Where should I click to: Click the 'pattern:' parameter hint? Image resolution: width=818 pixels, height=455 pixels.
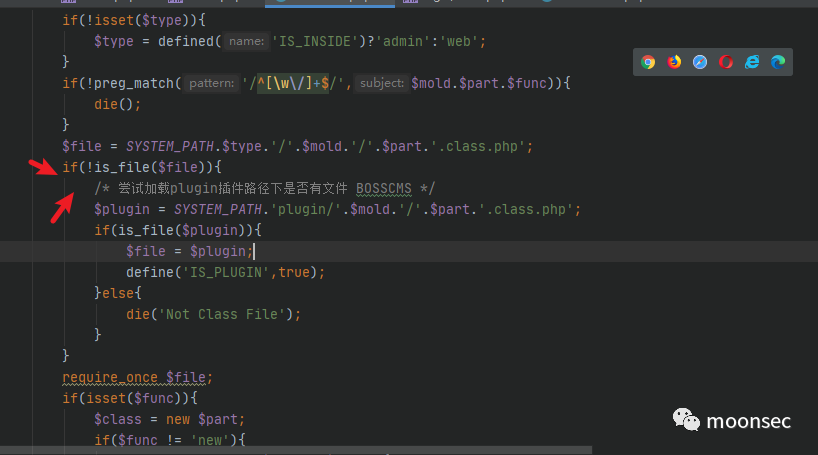coord(212,84)
